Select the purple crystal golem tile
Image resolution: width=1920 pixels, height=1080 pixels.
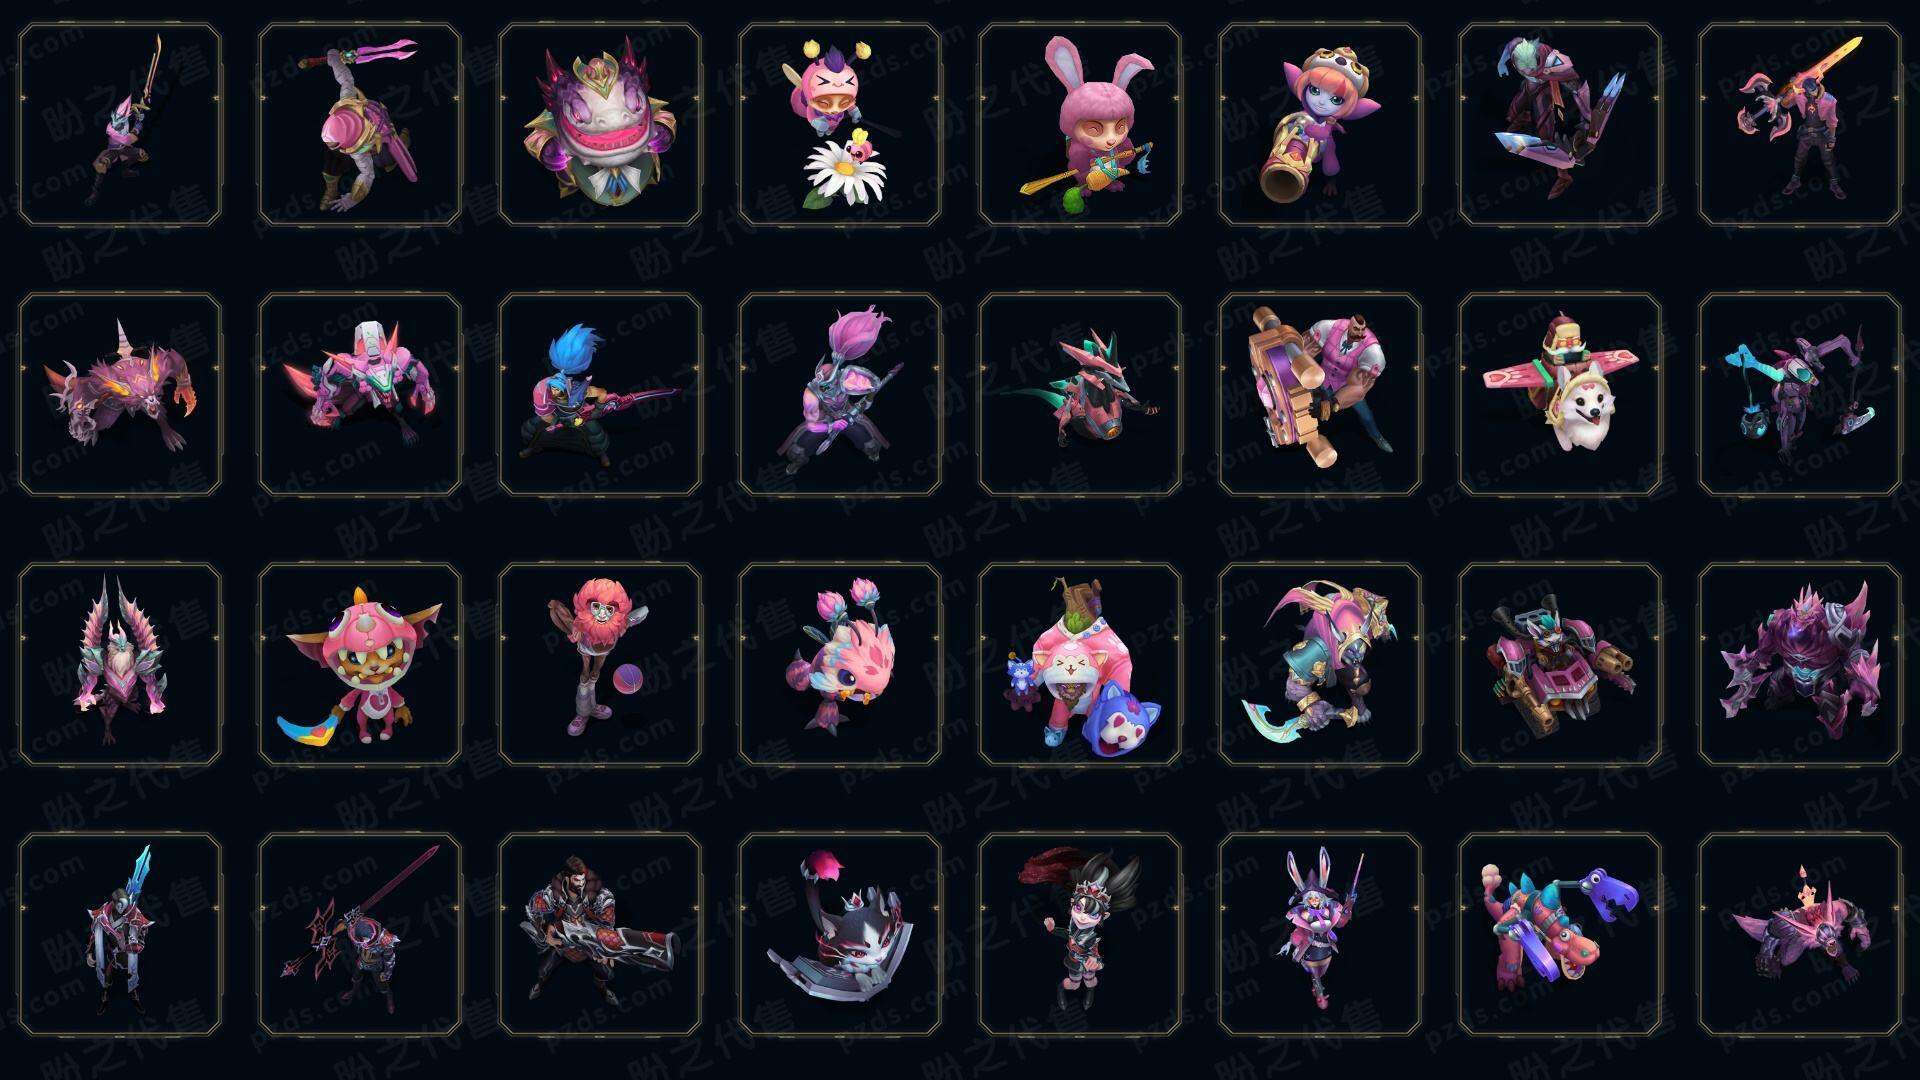(1800, 664)
